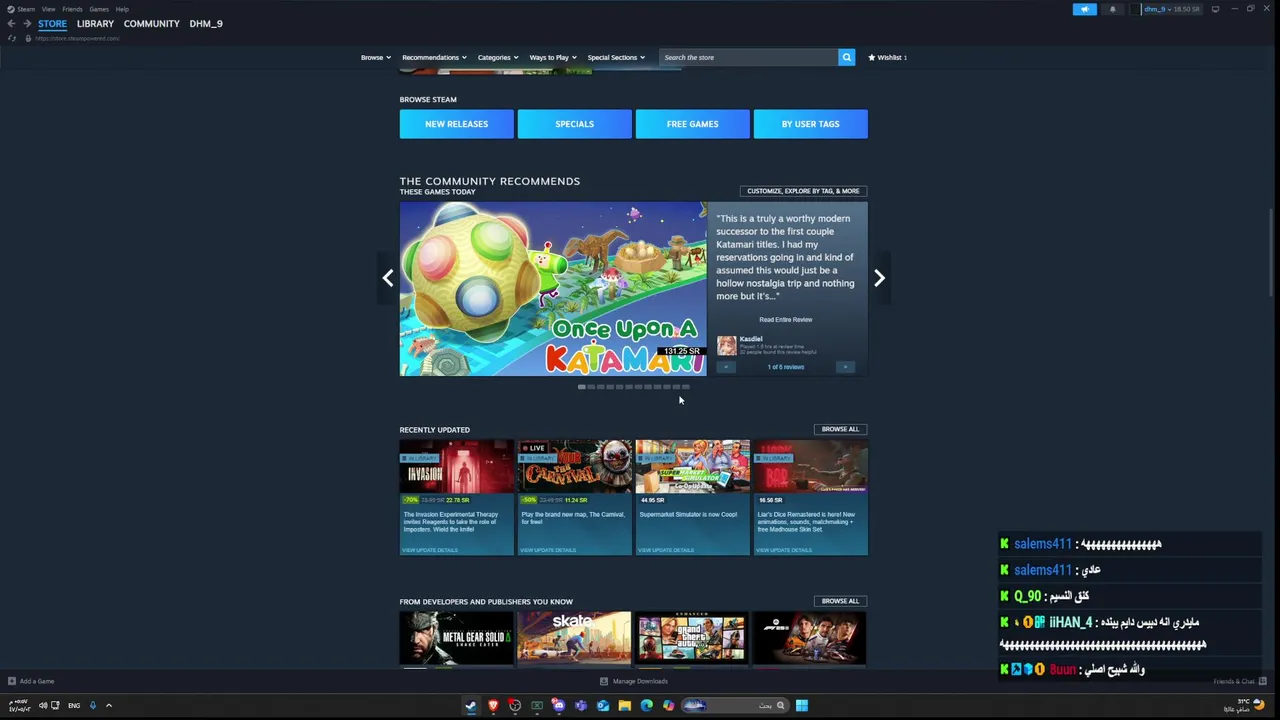Open the View menu
This screenshot has height=720, width=1280.
click(48, 9)
